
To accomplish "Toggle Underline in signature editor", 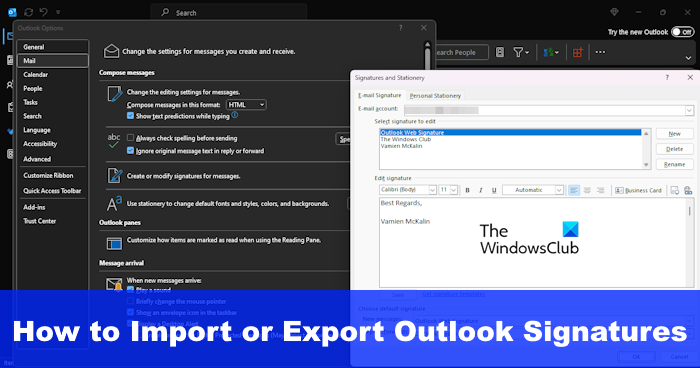I will [494, 190].
